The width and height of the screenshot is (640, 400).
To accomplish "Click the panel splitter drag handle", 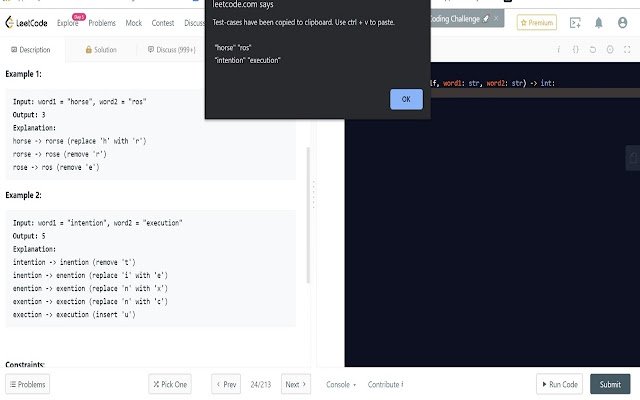I will tap(313, 195).
